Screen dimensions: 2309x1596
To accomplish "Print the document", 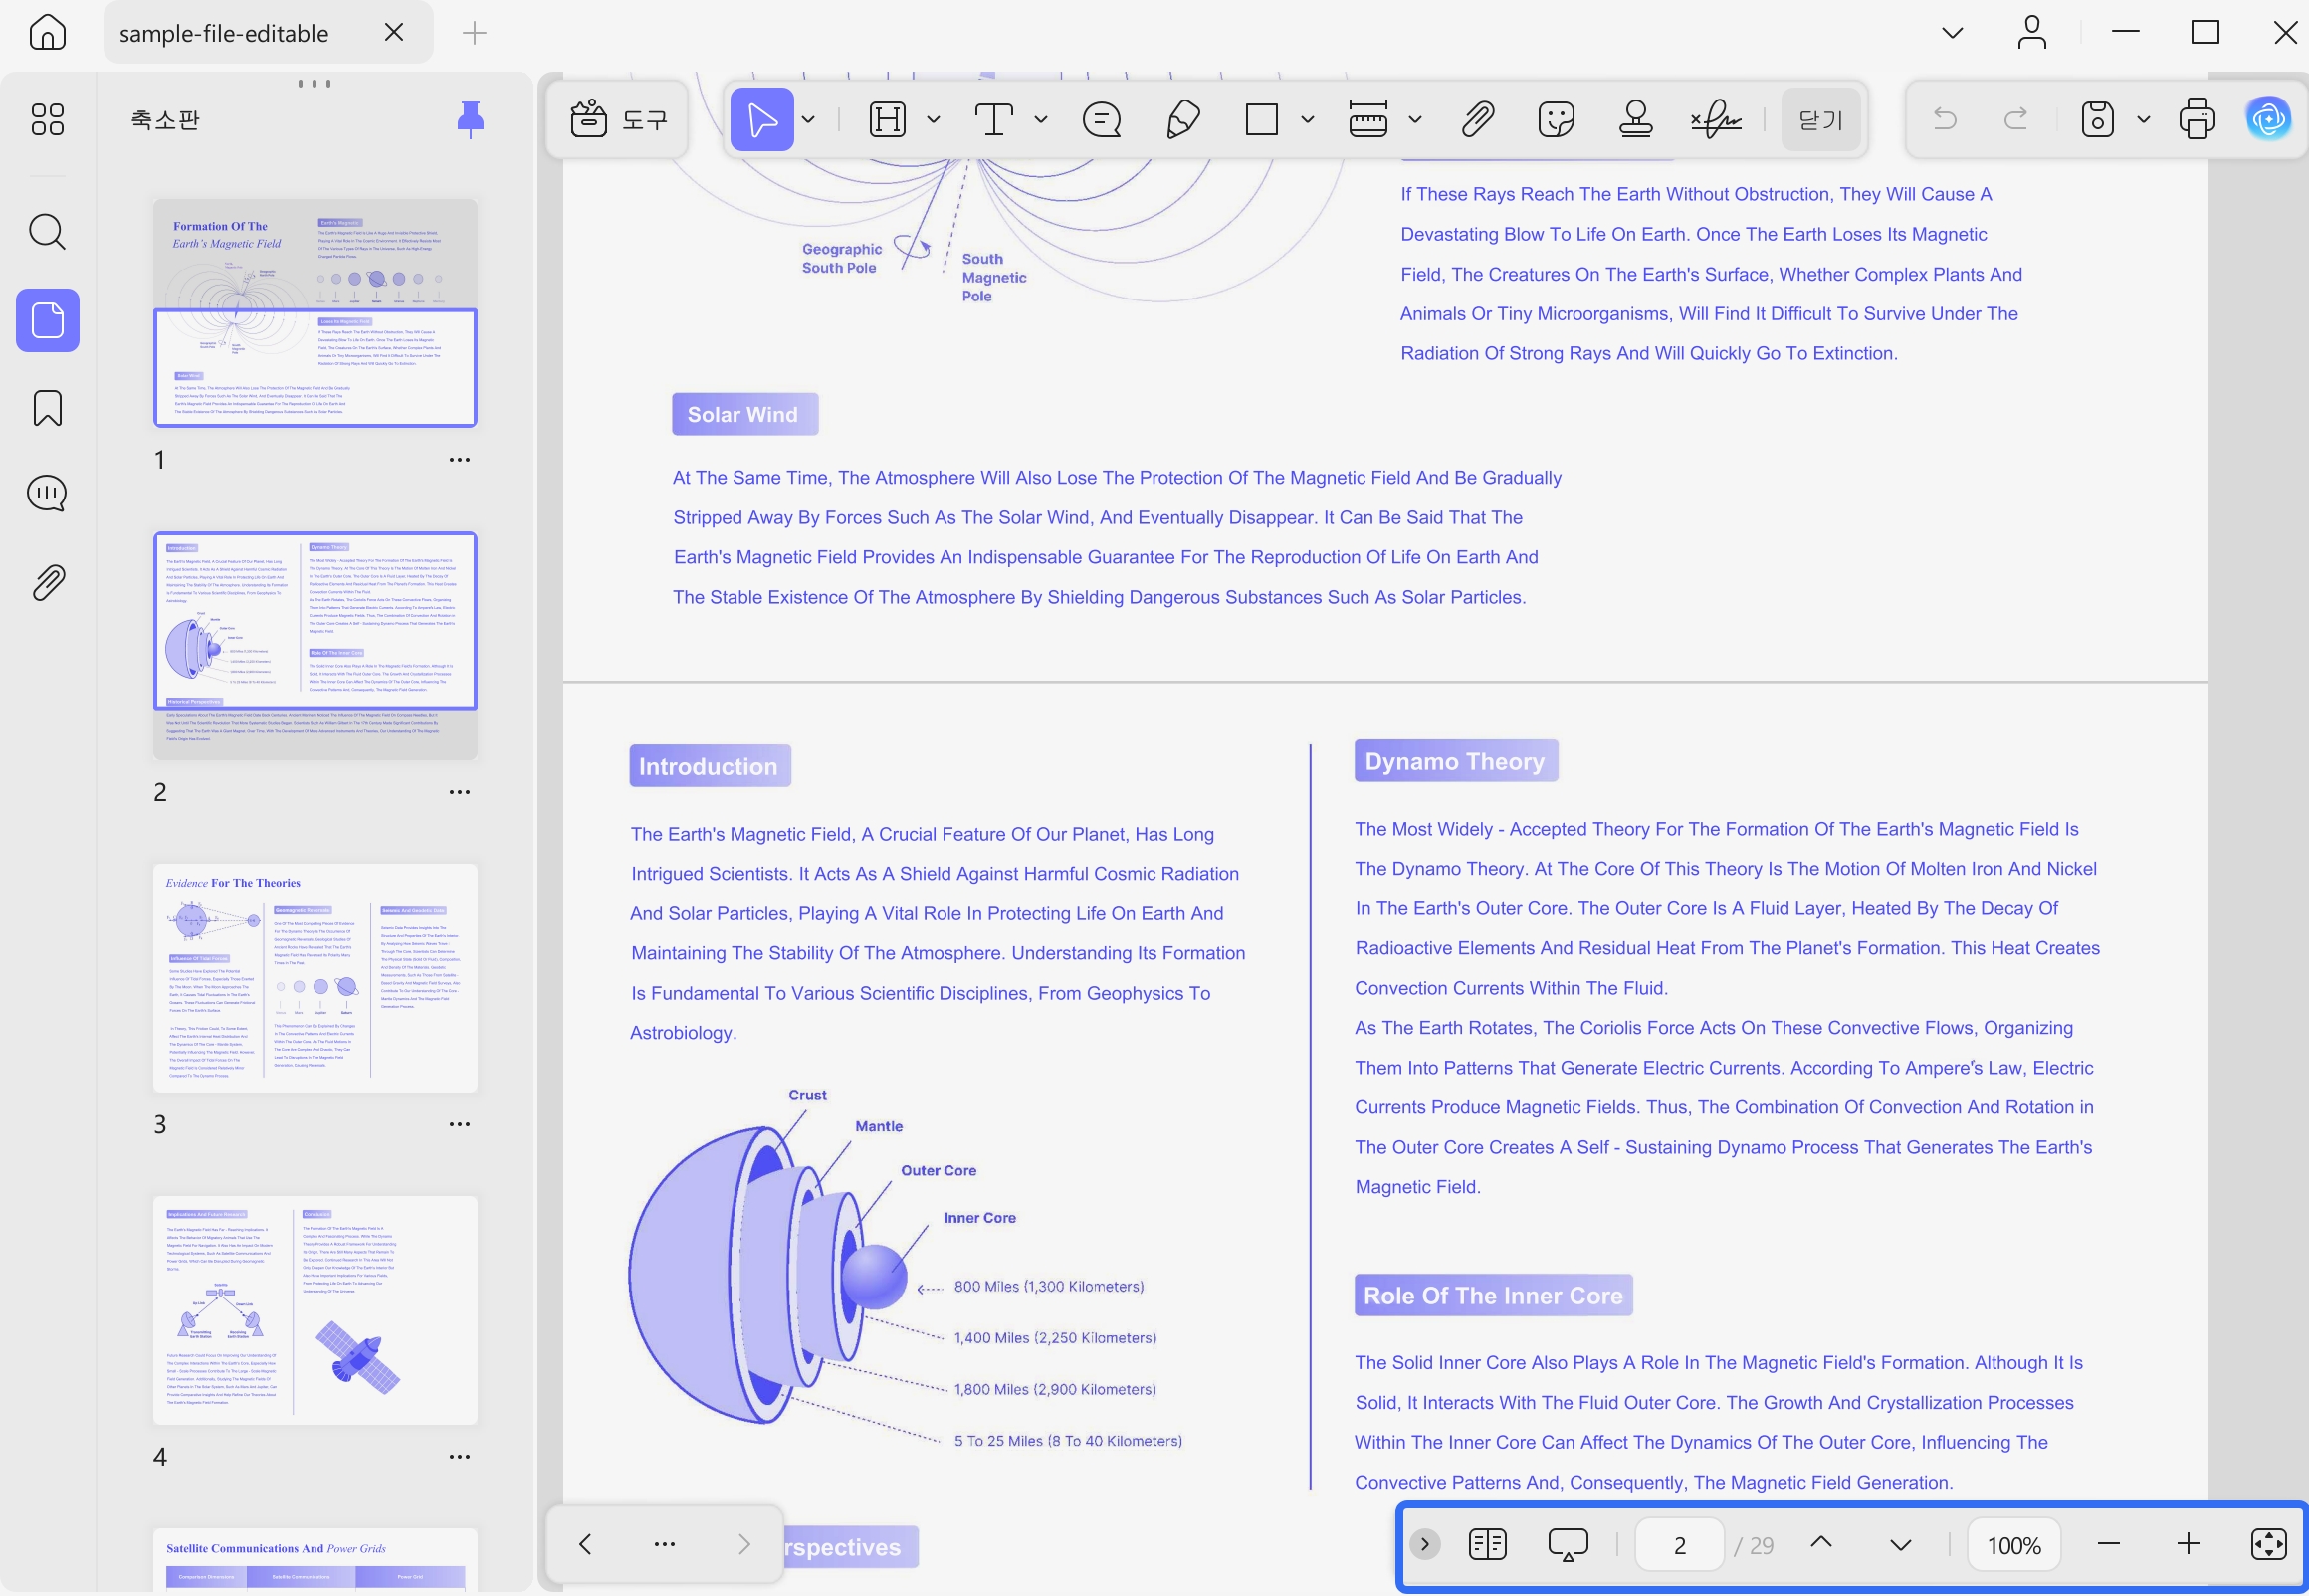I will 2196,120.
